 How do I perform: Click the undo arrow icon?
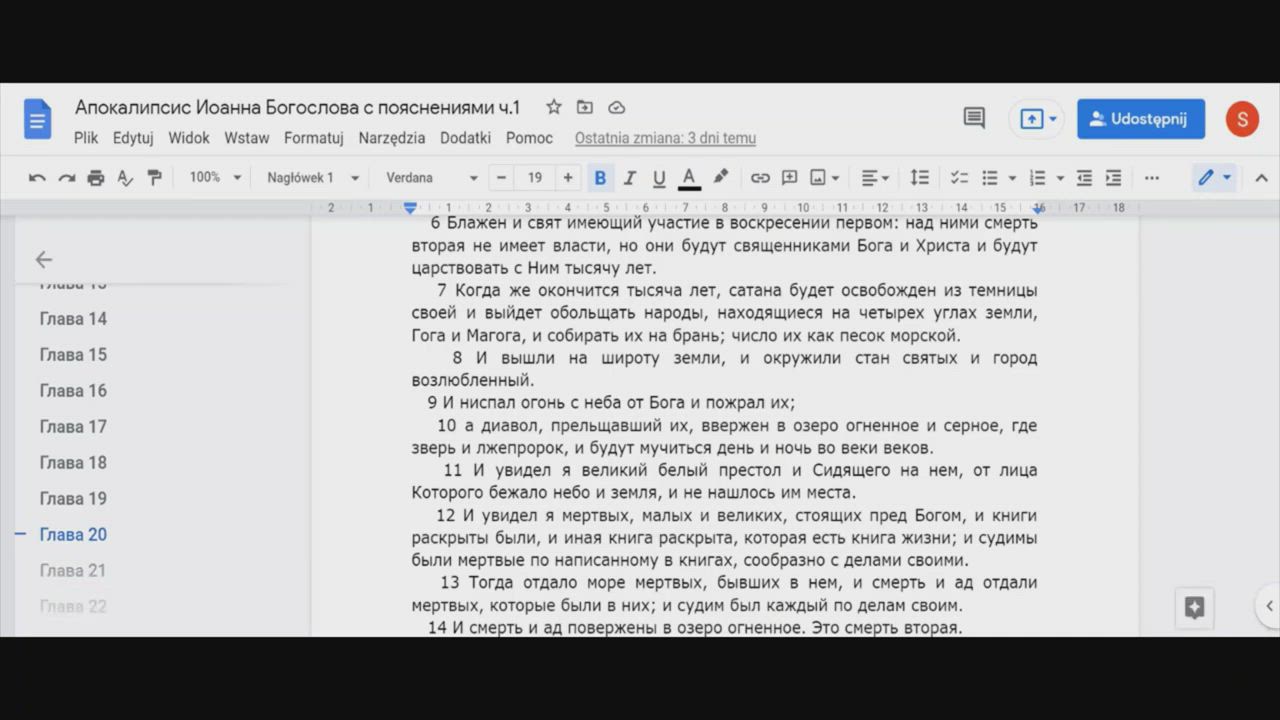37,178
